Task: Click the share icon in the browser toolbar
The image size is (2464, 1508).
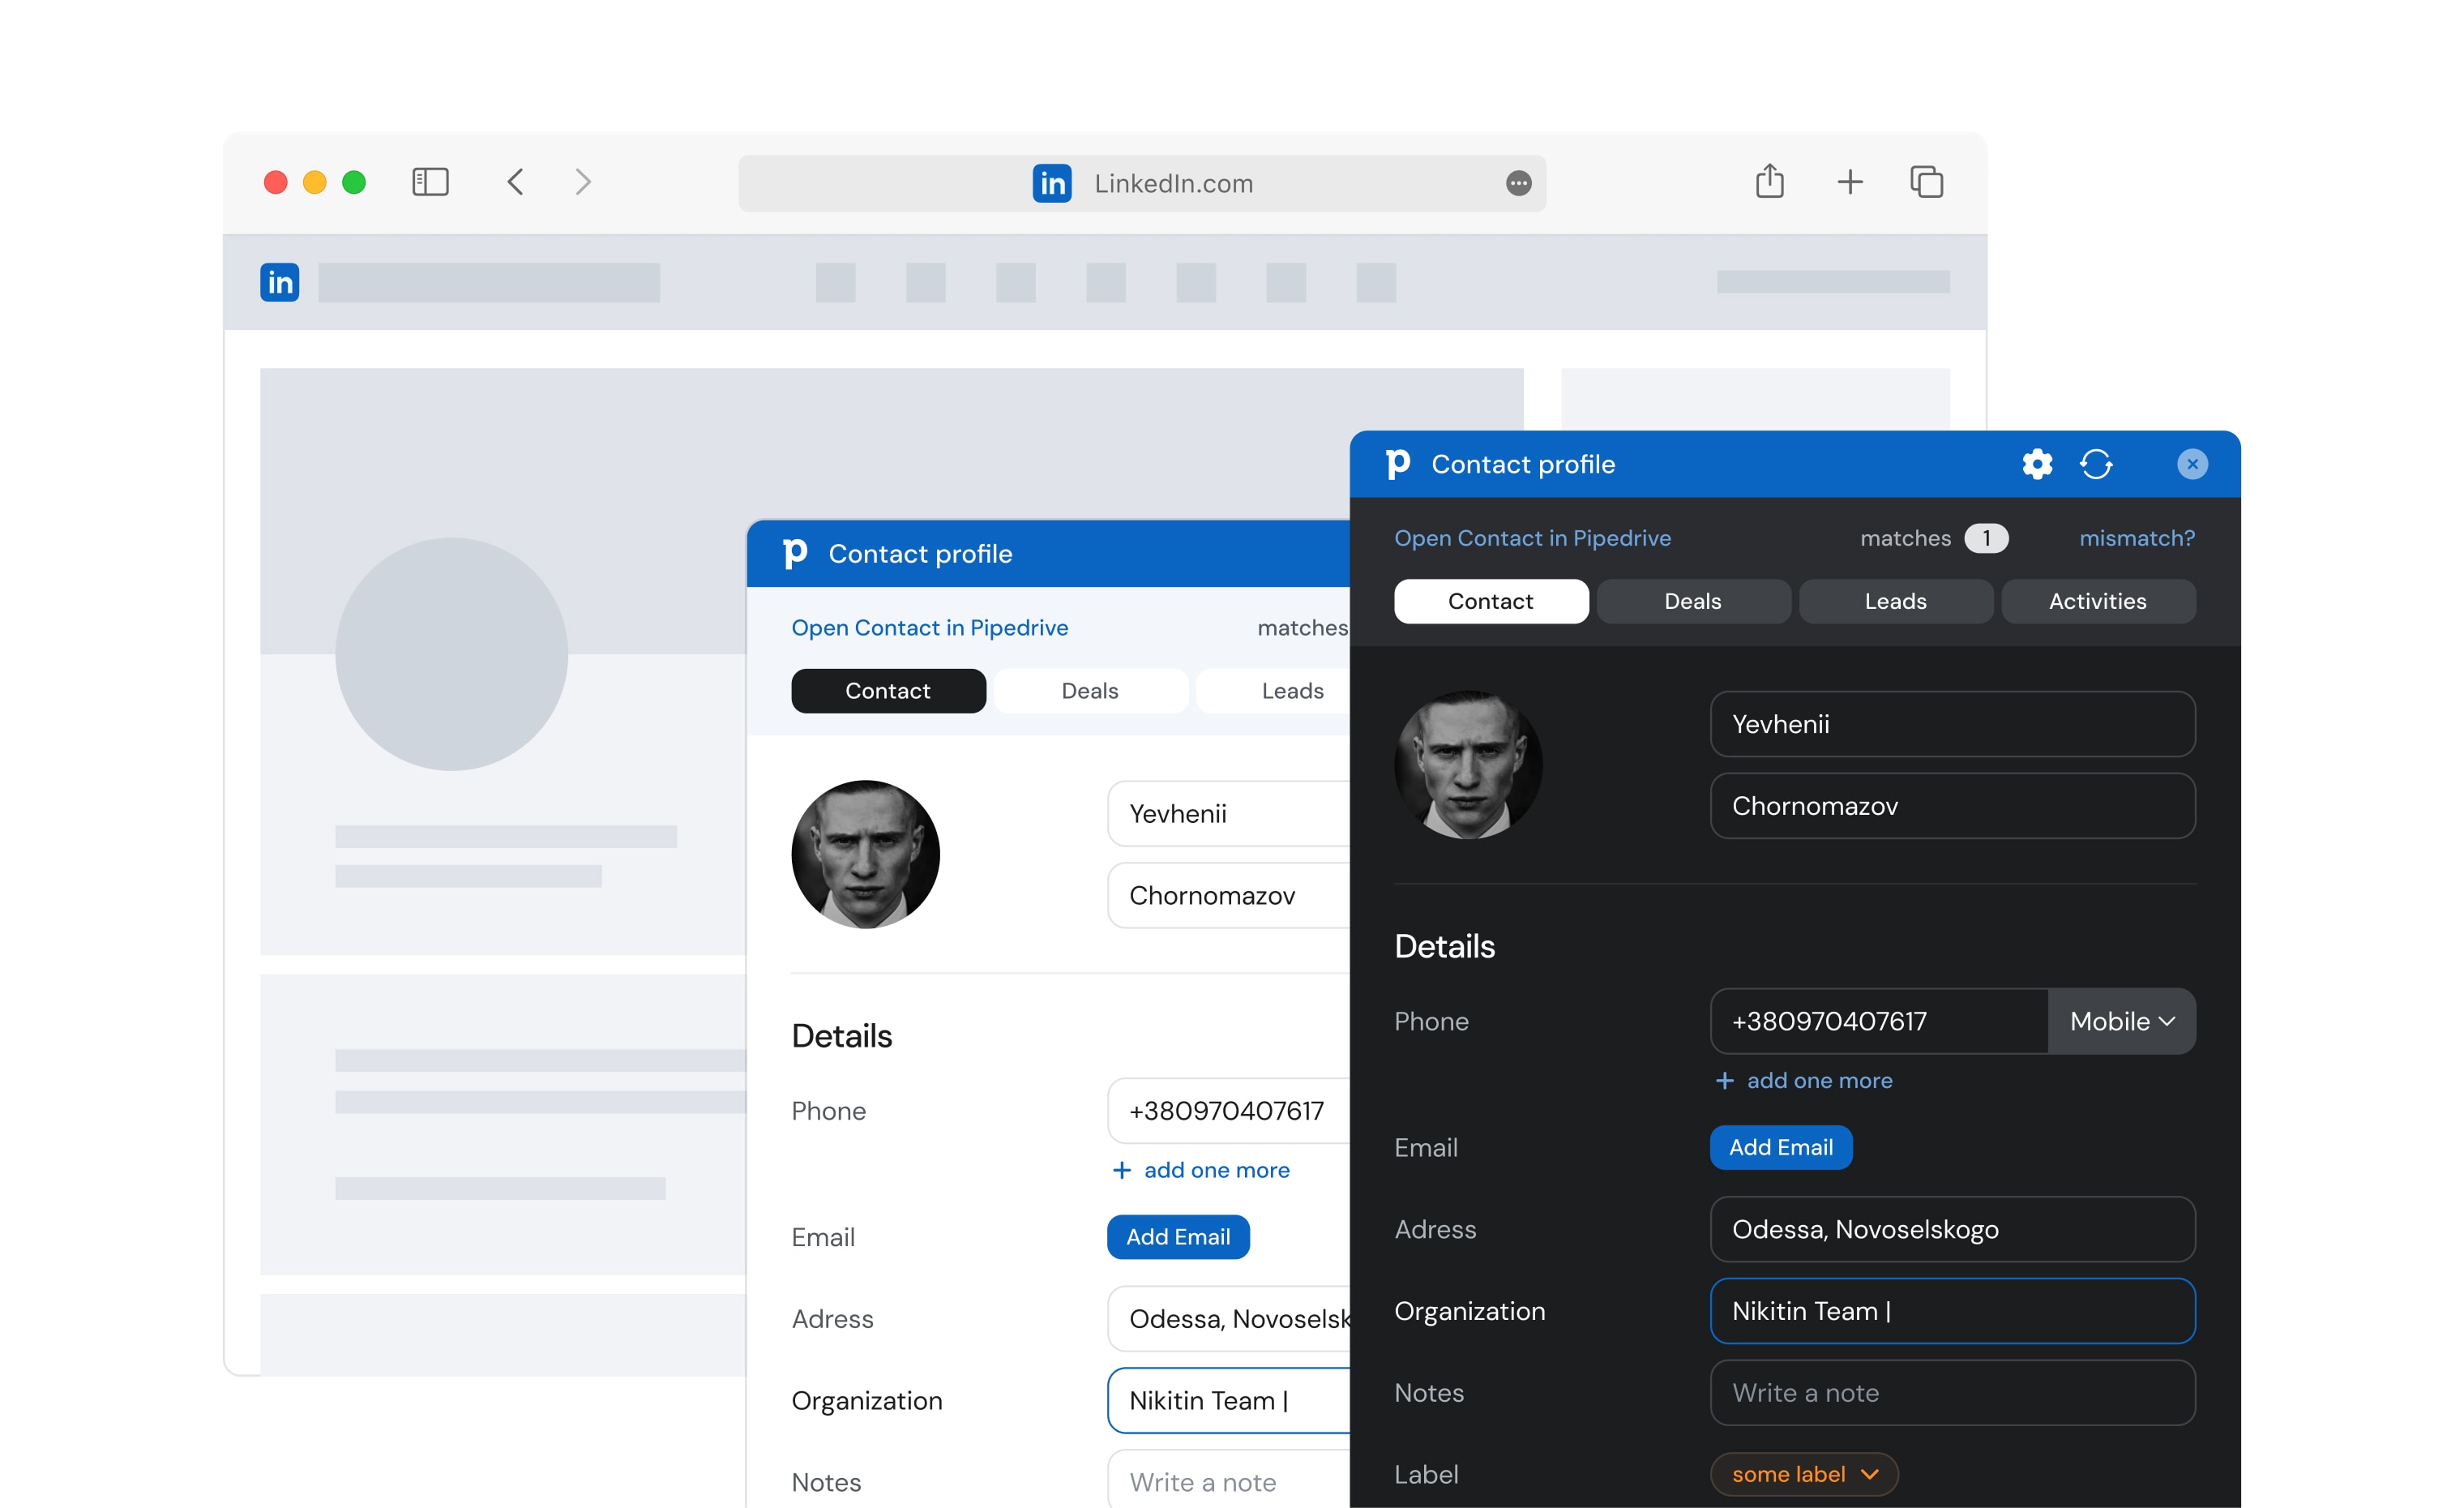Action: 1770,182
